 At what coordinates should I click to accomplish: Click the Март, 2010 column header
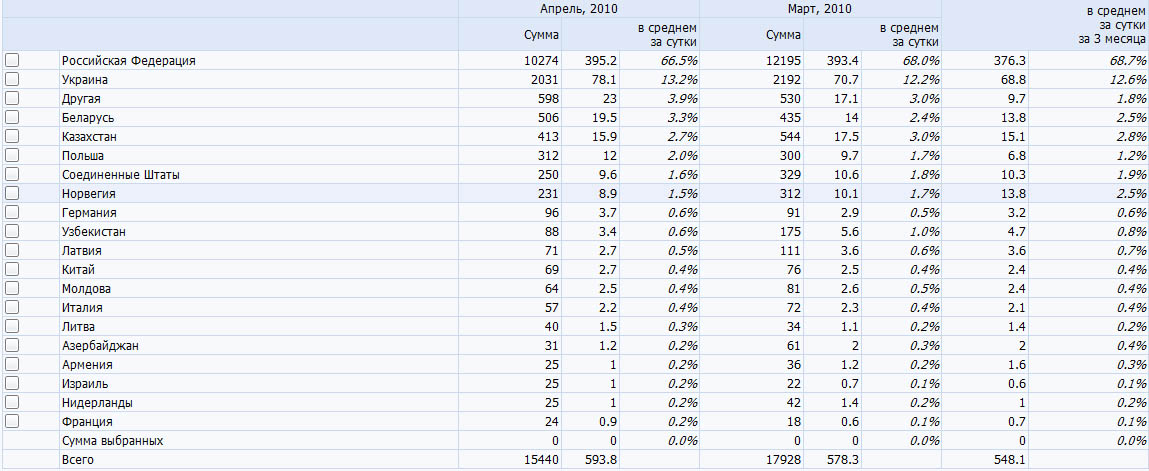820,9
